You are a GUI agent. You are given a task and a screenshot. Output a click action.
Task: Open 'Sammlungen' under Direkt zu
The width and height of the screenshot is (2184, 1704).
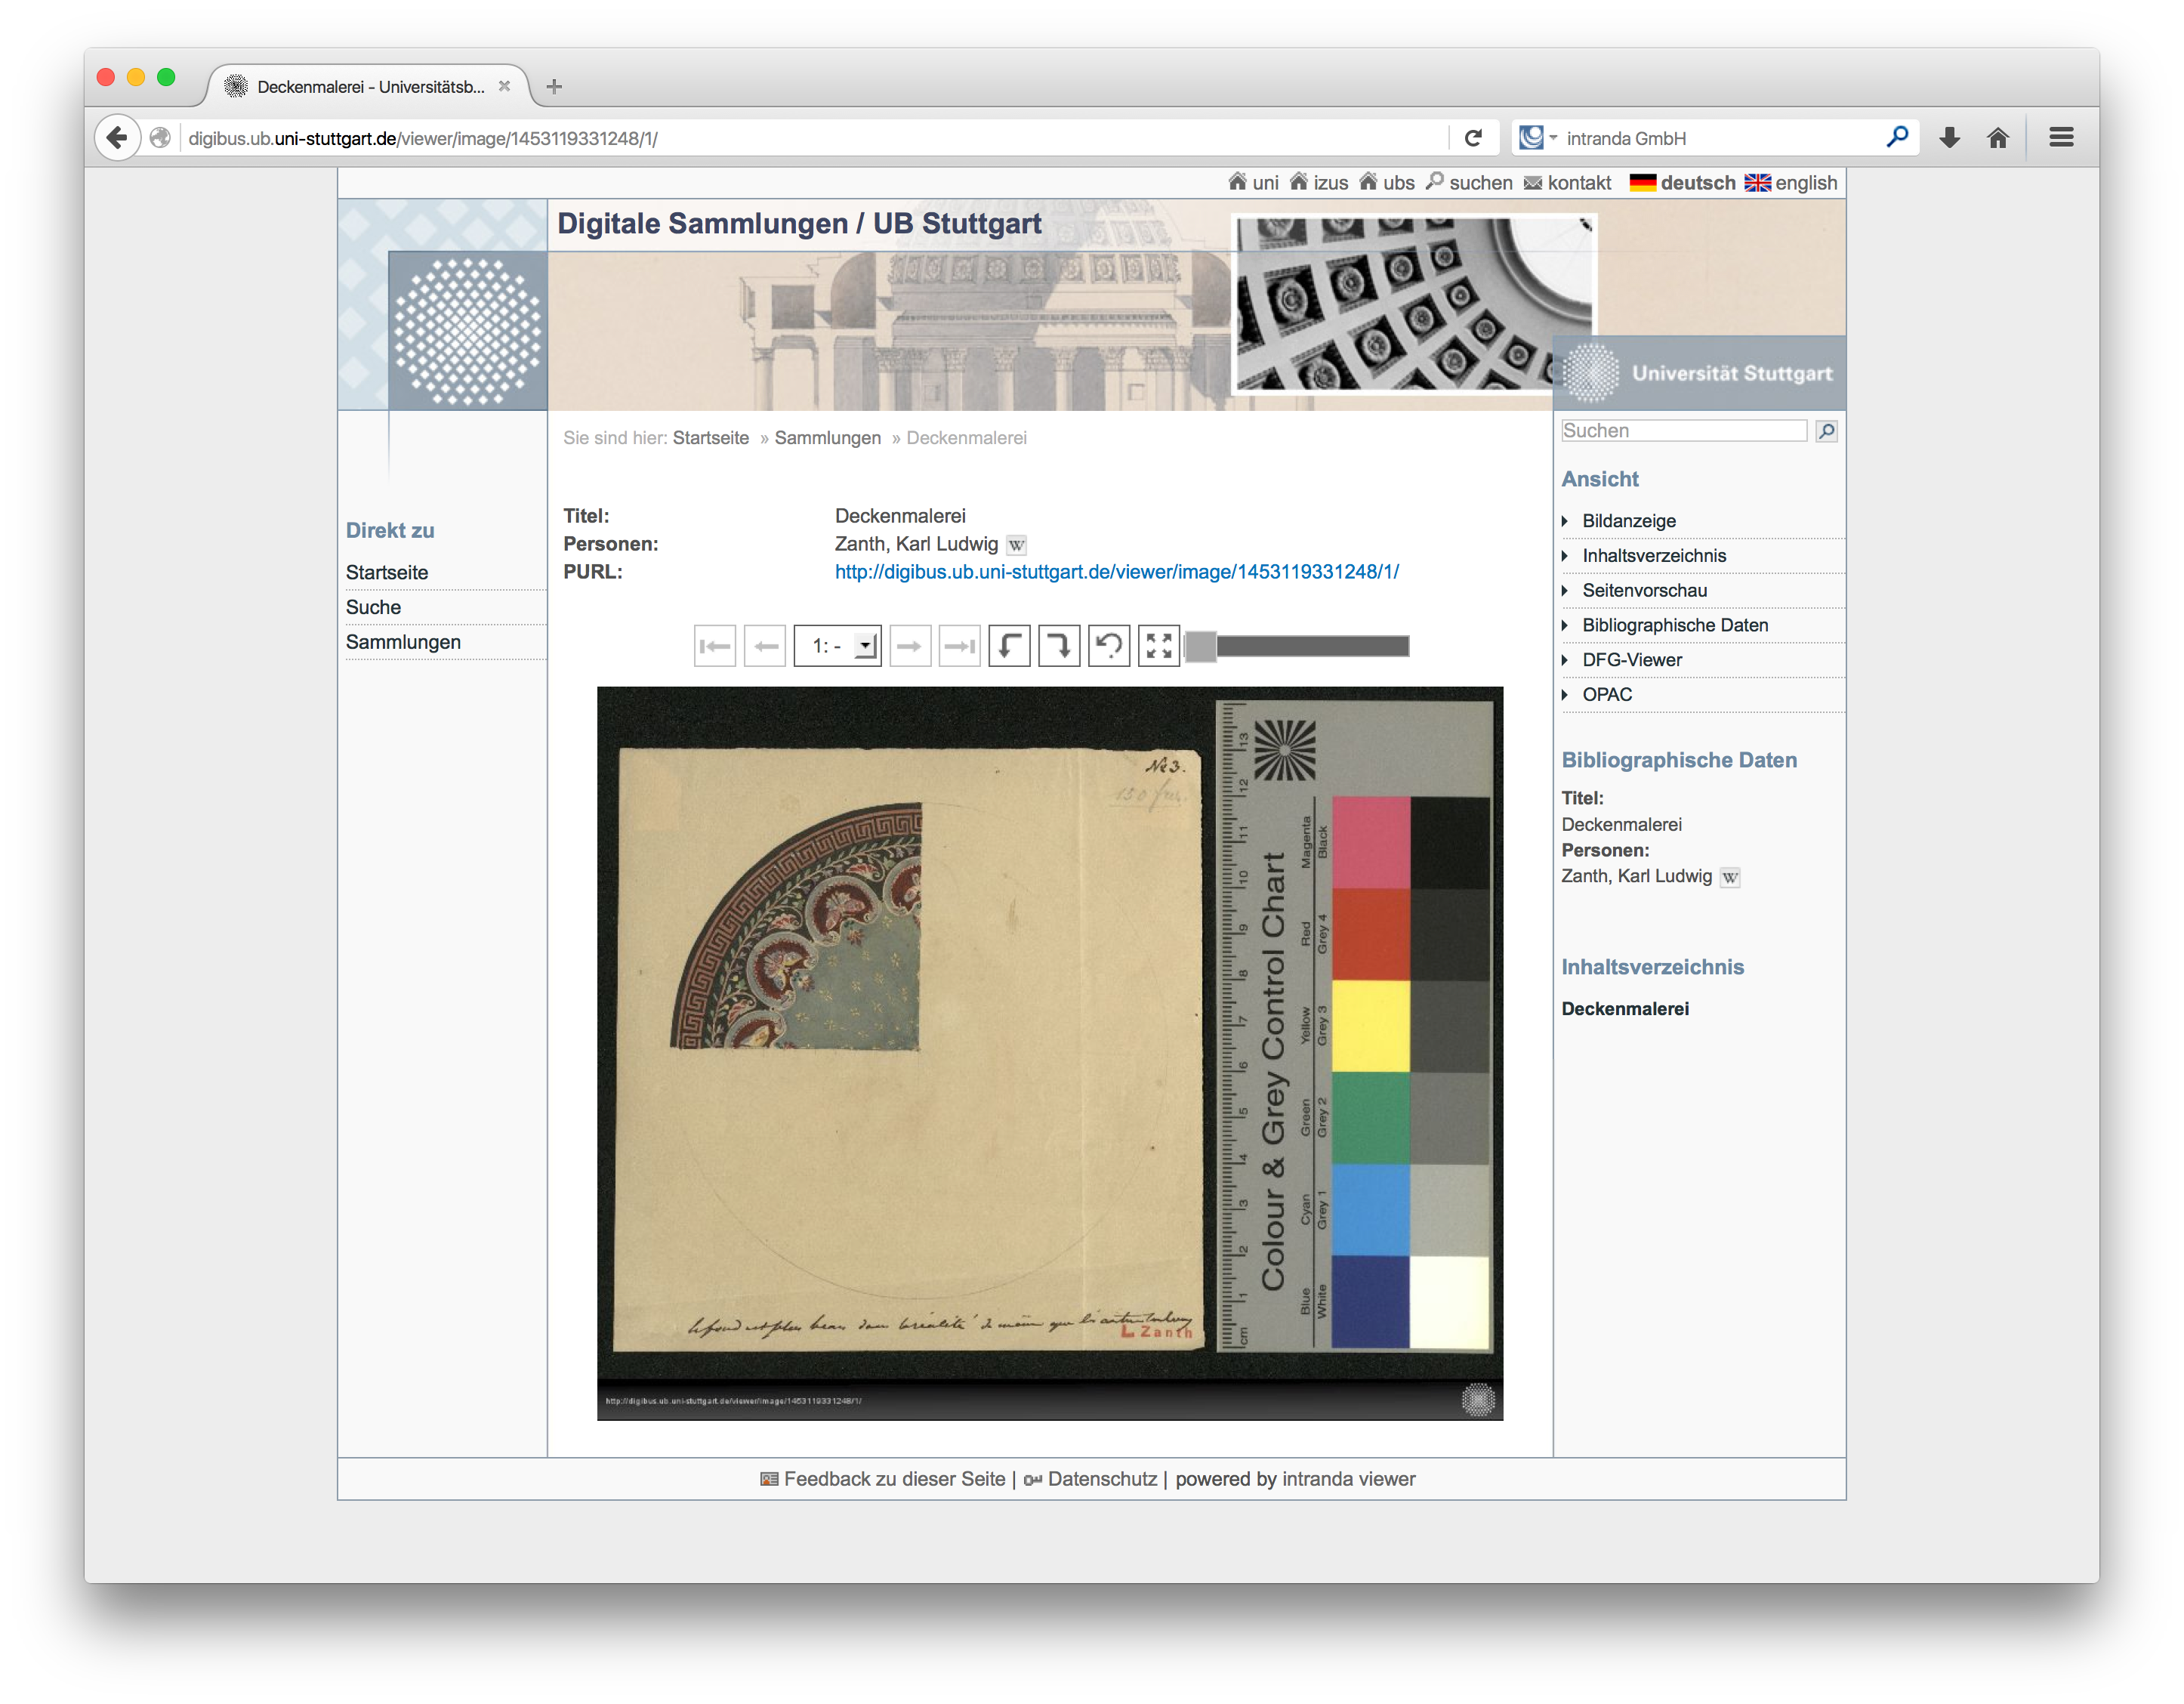tap(403, 643)
